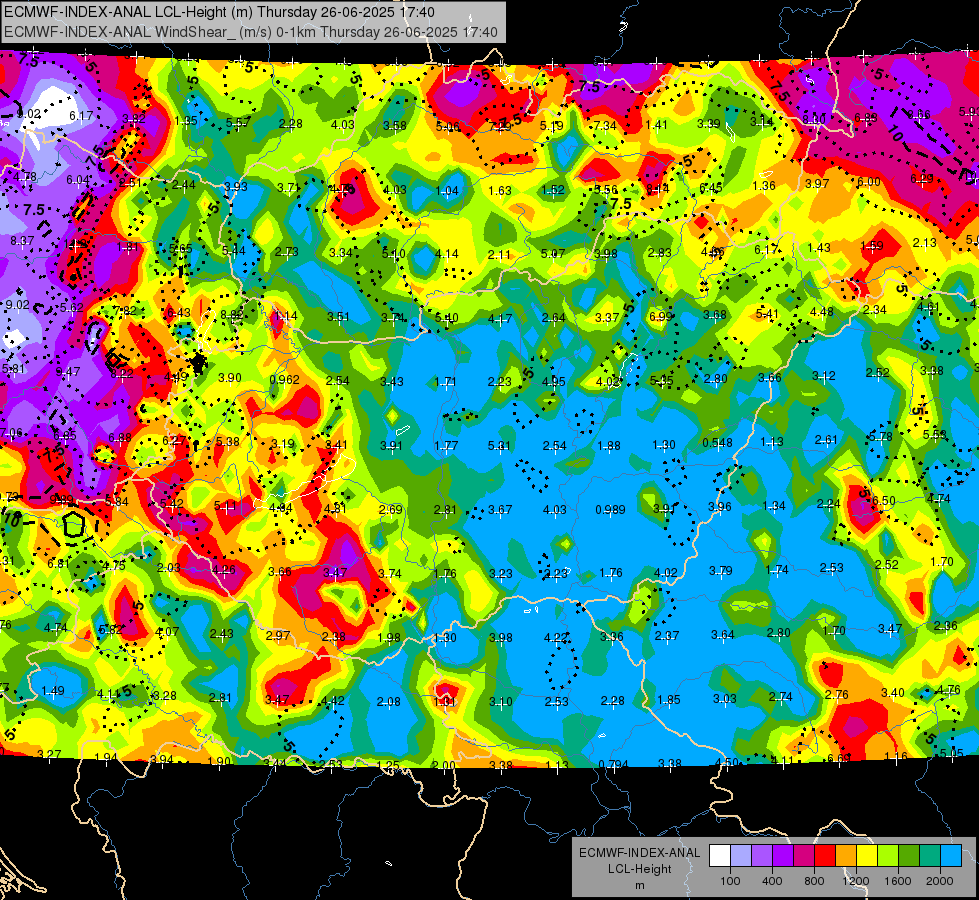This screenshot has width=979, height=900.
Task: Click the map value 1.36
Action: [x=764, y=185]
